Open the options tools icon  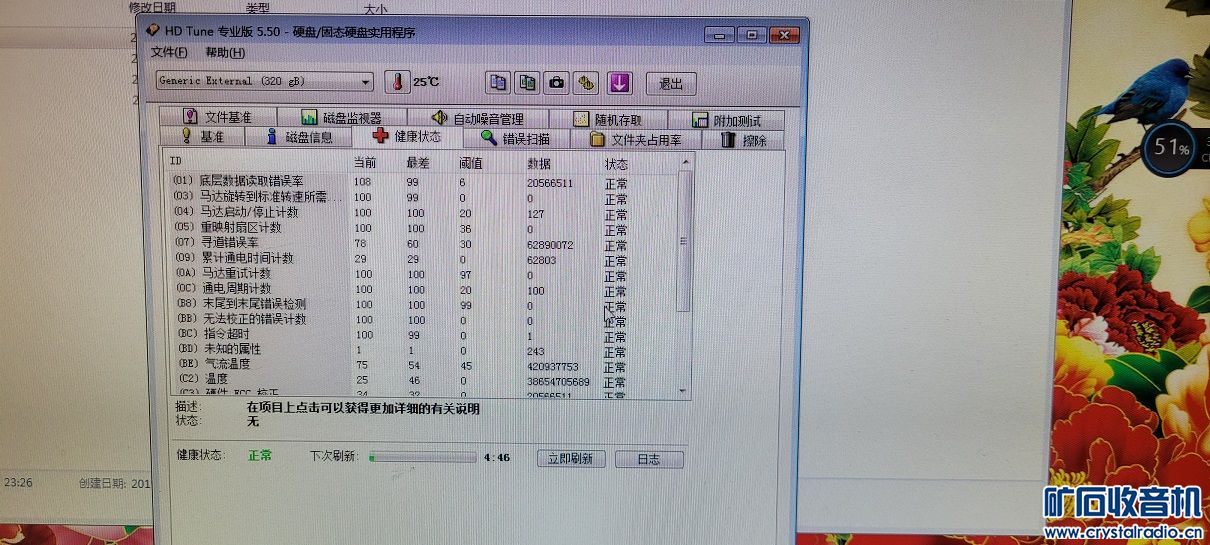[587, 82]
